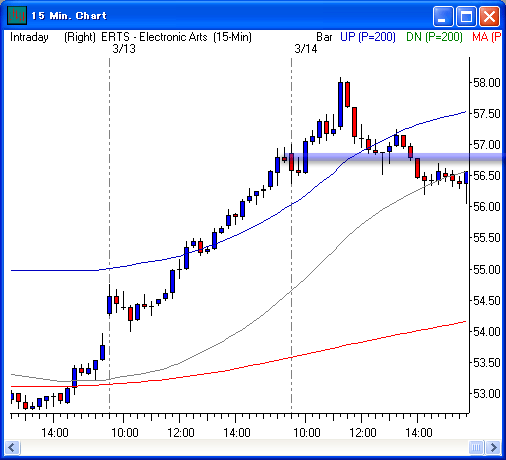Viewport: 506px width, 460px height.
Task: Minimize the 15 Min. Chart window
Action: click(443, 16)
